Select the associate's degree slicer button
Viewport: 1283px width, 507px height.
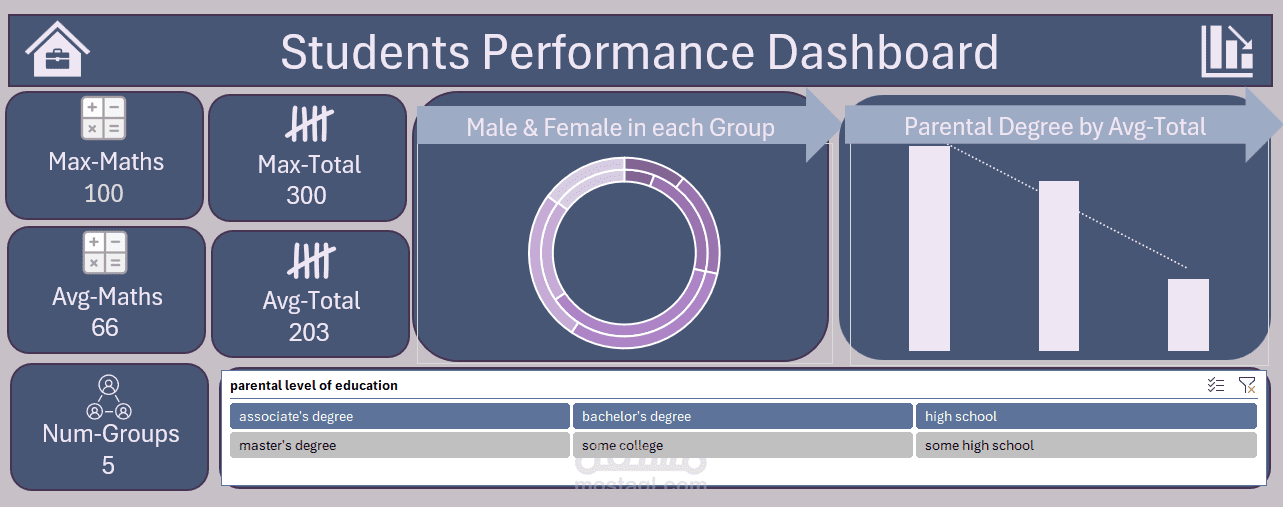[400, 416]
